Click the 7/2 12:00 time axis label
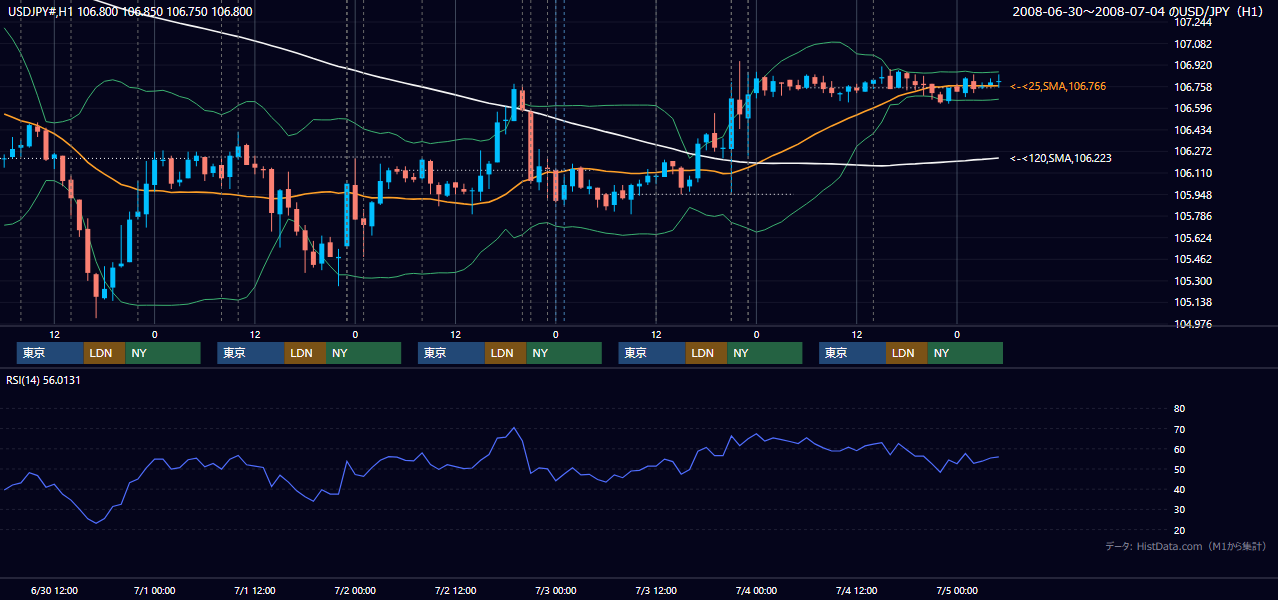This screenshot has width=1278, height=600. coord(455,590)
